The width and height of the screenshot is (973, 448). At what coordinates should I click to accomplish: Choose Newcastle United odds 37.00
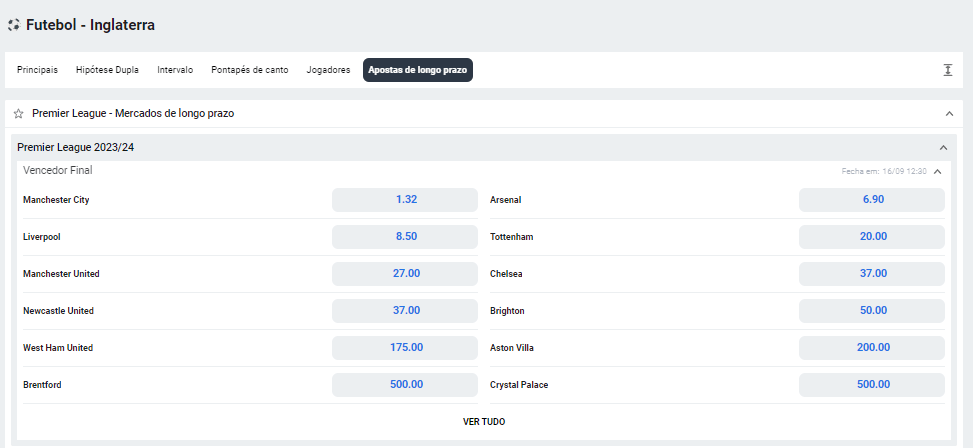[405, 311]
